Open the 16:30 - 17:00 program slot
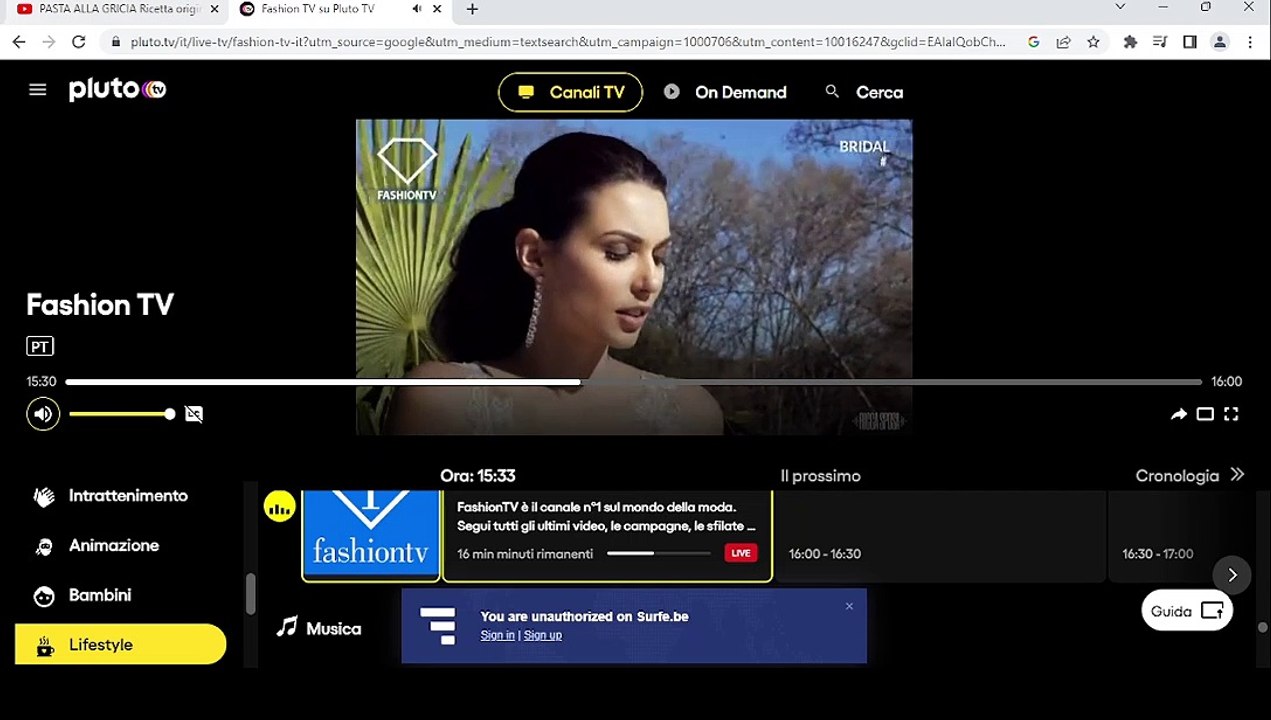The height and width of the screenshot is (720, 1271). coord(1180,535)
